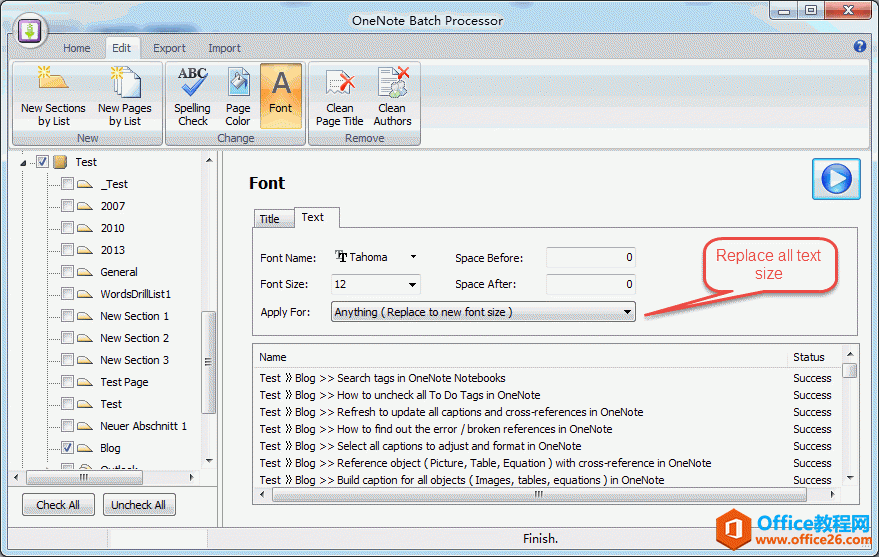Open the help question mark icon
This screenshot has height=557, width=879.
[859, 47]
